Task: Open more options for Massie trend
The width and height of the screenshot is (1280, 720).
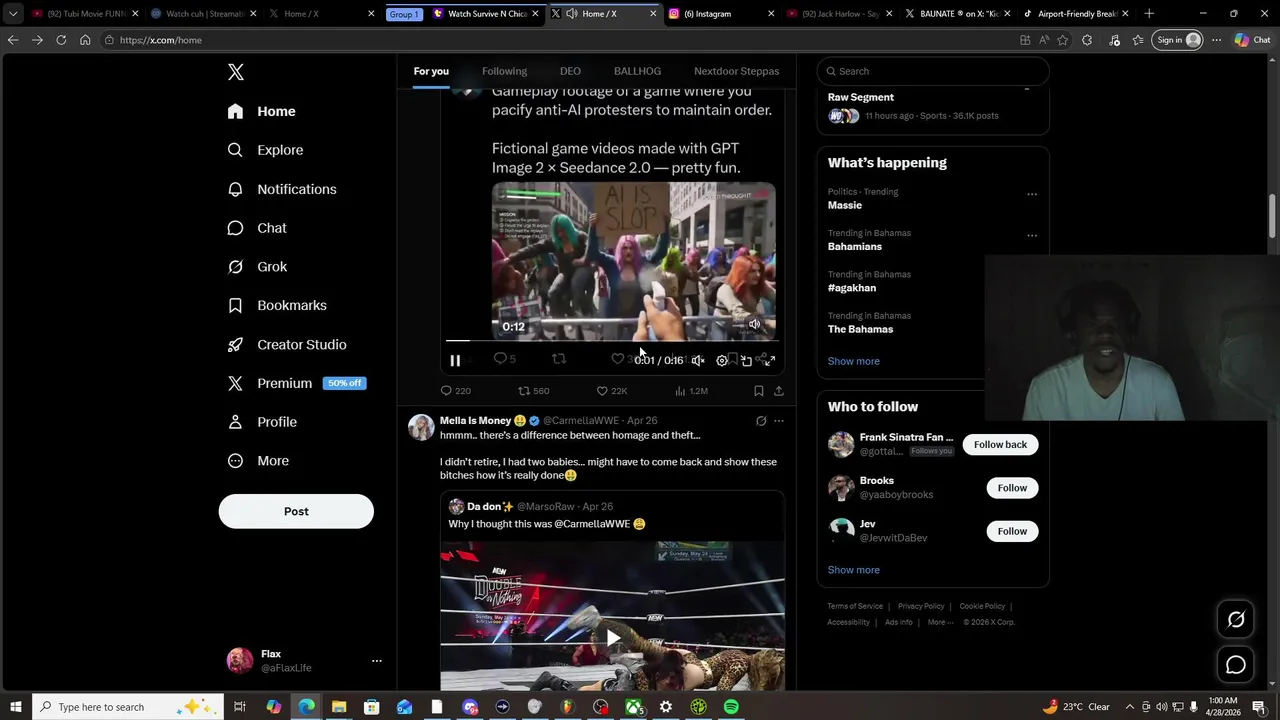Action: 1032,194
